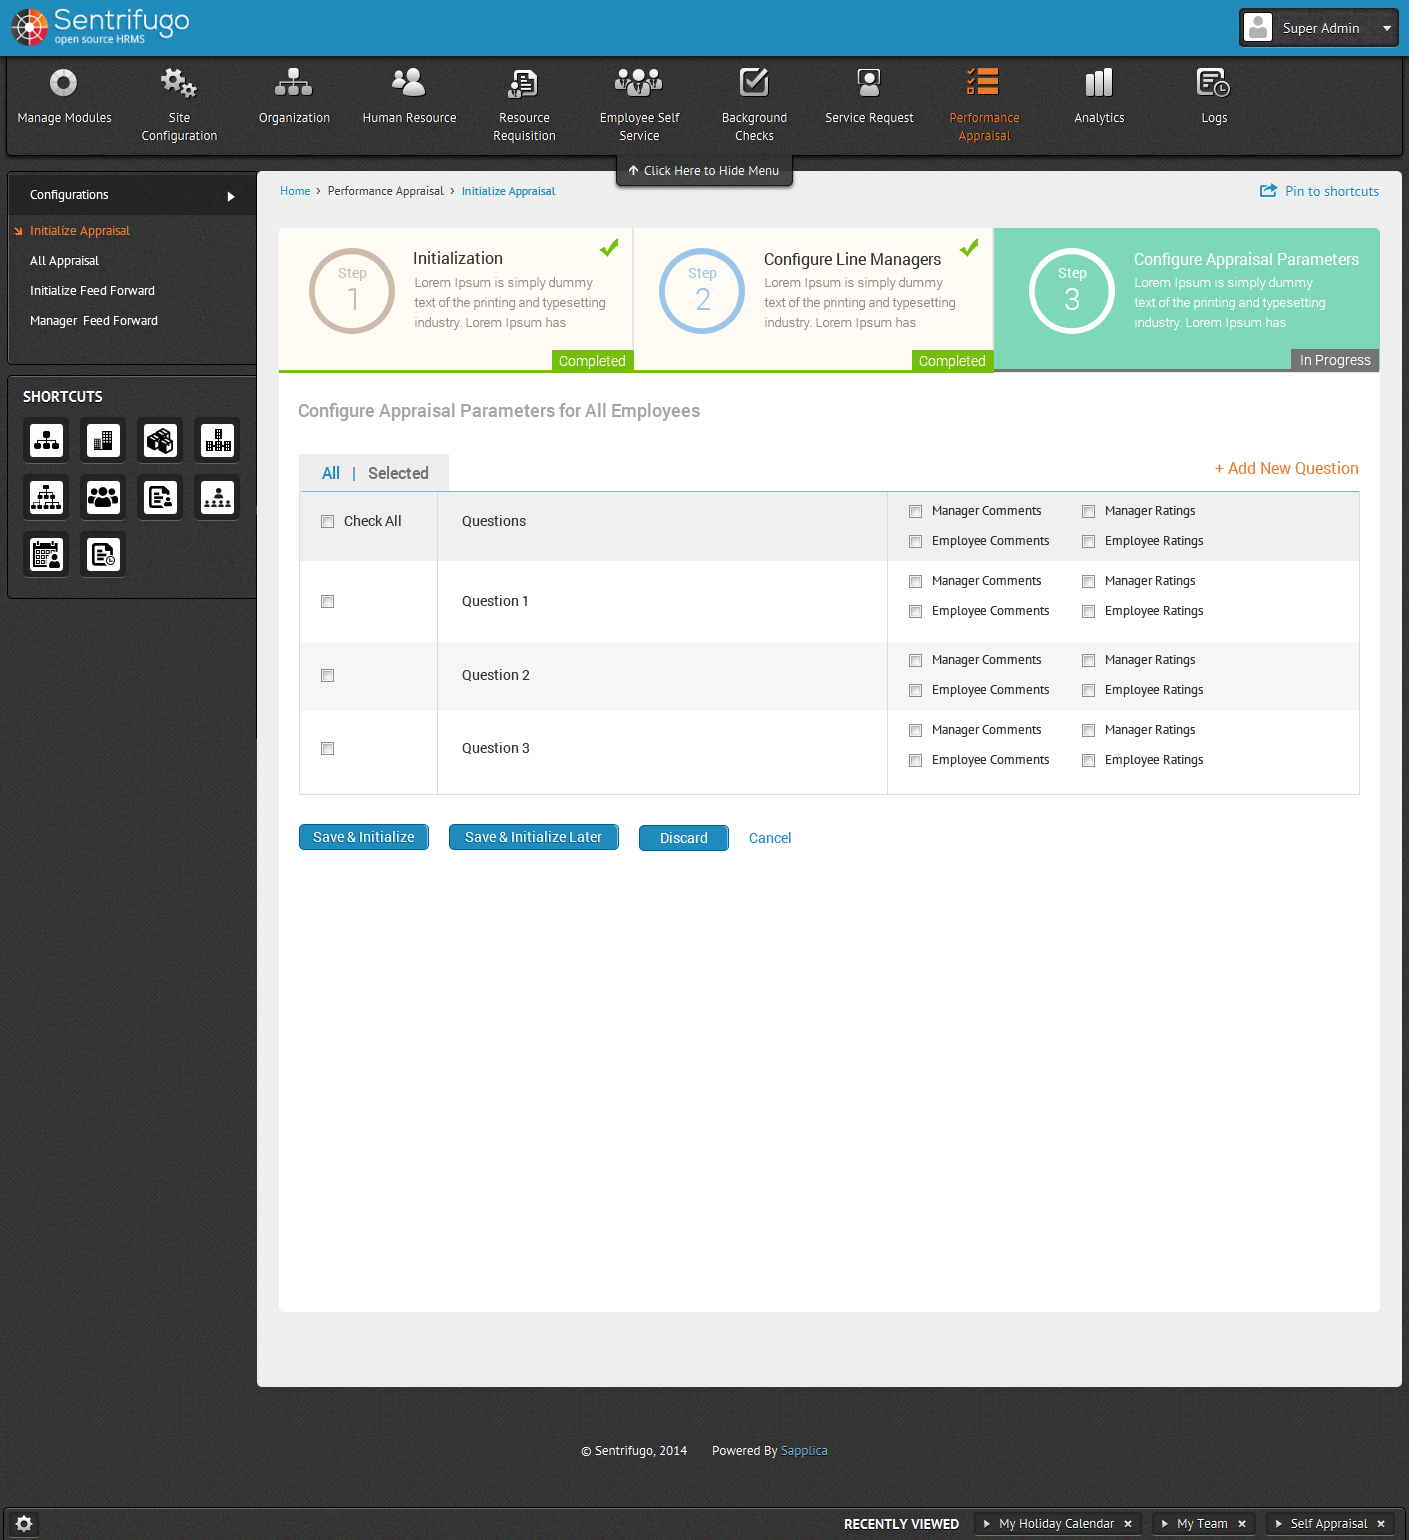Open the Organization module
The height and width of the screenshot is (1540, 1409).
294,97
